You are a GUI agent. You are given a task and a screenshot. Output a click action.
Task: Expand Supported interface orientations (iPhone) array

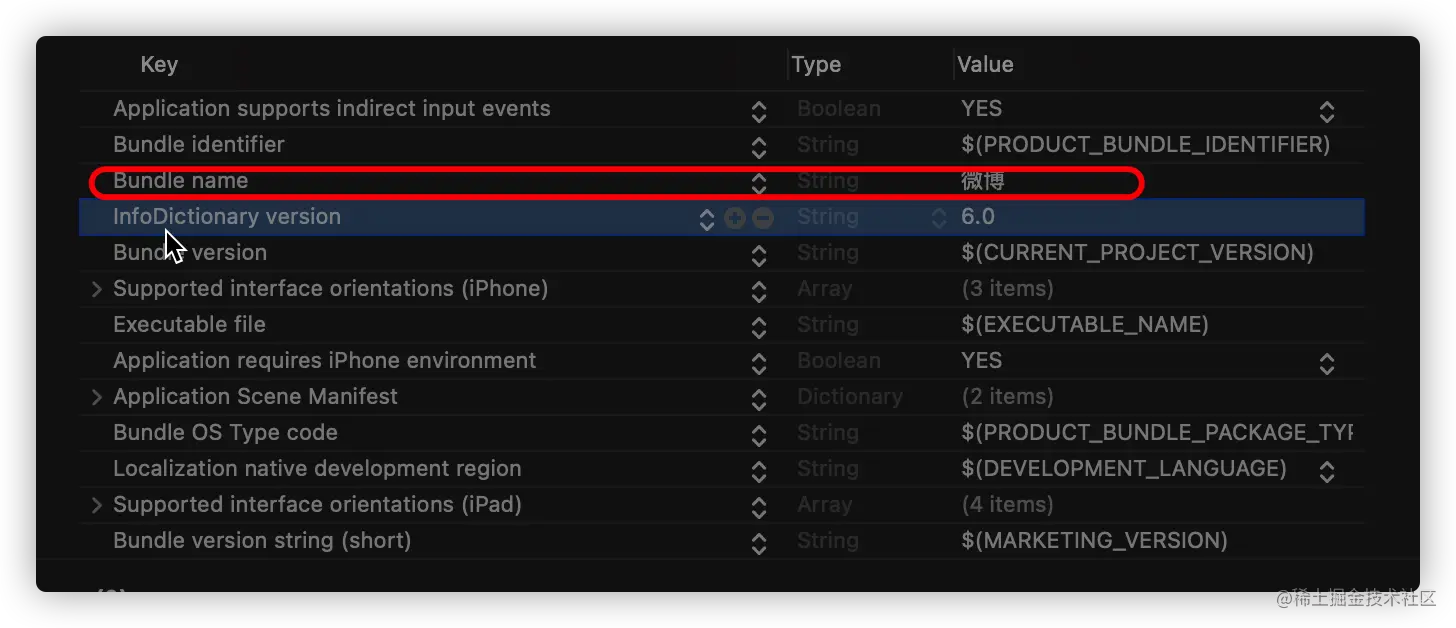[x=97, y=289]
